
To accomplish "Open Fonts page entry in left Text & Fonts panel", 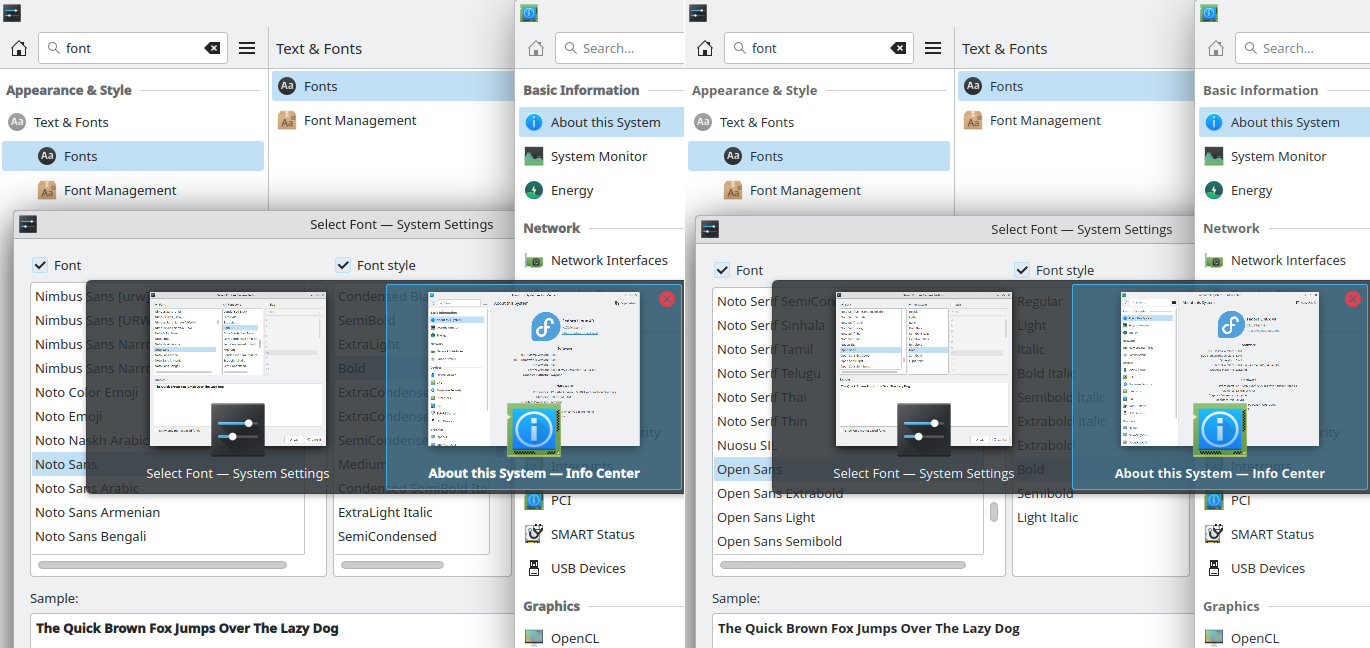I will tap(393, 86).
